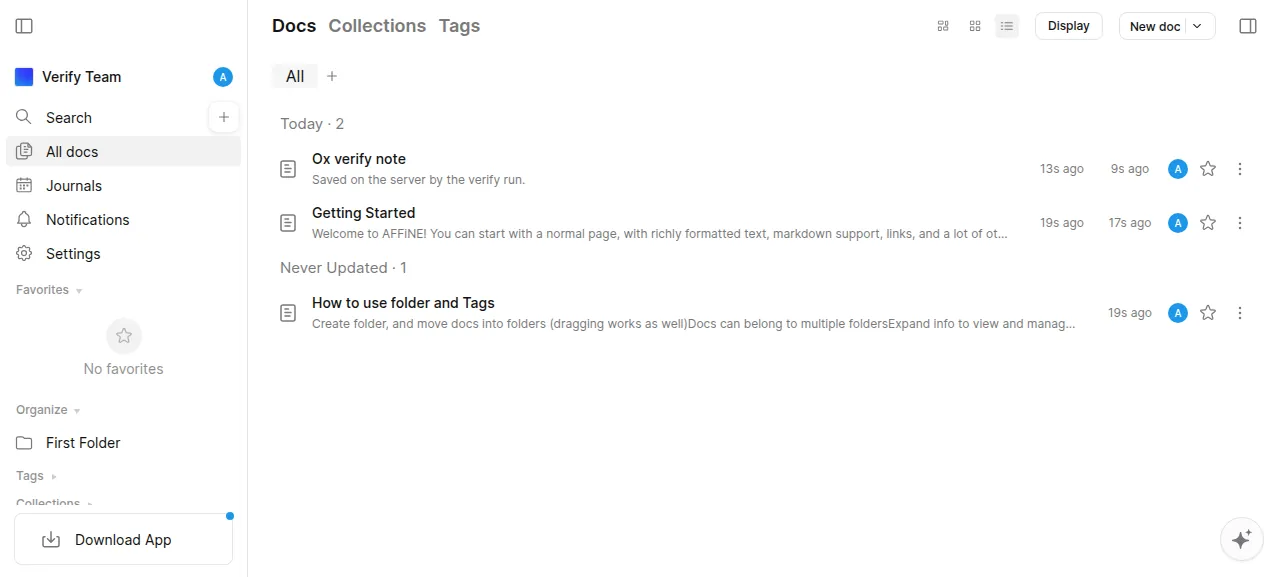Switch to grid view layout
This screenshot has width=1280, height=577.
coord(975,26)
